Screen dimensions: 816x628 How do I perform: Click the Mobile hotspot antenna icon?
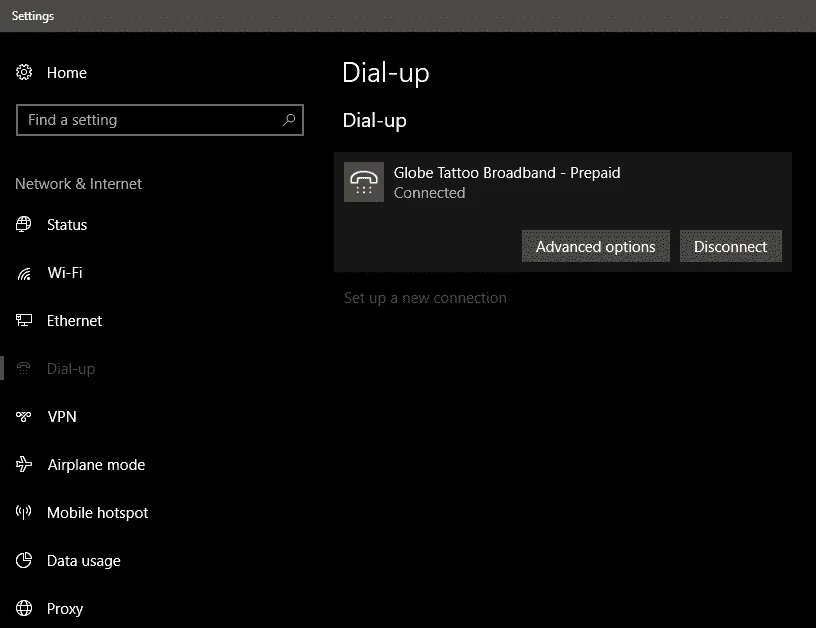(23, 512)
